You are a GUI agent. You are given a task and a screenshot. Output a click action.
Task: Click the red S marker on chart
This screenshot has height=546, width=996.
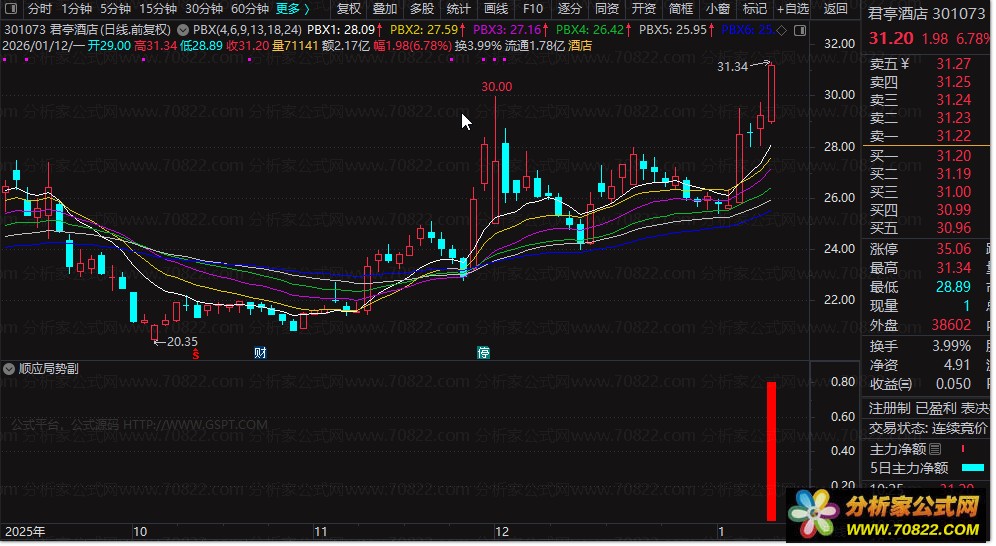click(196, 354)
